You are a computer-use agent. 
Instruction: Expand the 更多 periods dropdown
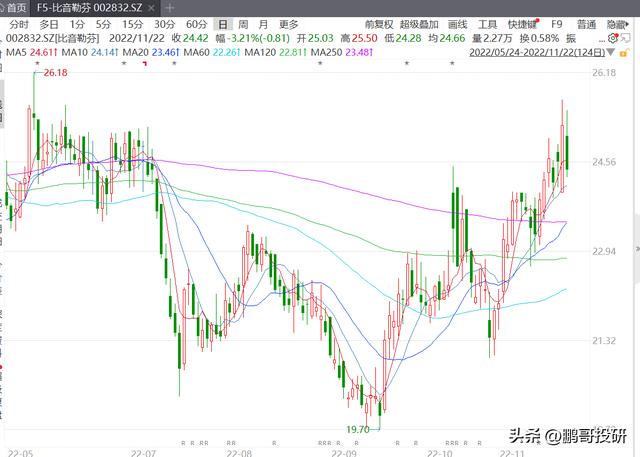(x=289, y=24)
